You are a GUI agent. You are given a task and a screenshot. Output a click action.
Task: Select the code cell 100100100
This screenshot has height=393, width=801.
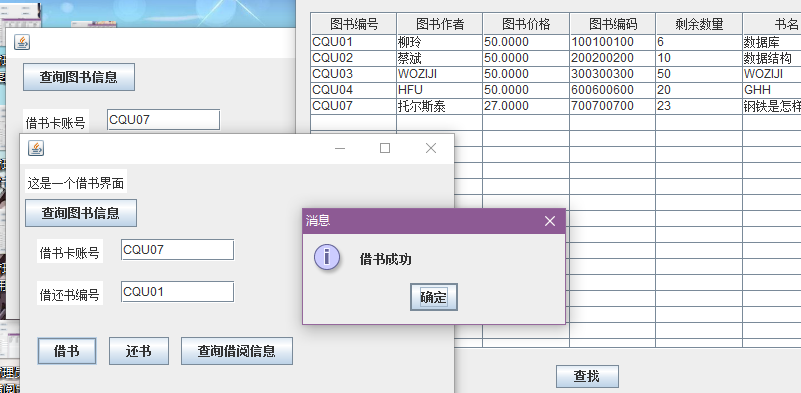coord(612,42)
